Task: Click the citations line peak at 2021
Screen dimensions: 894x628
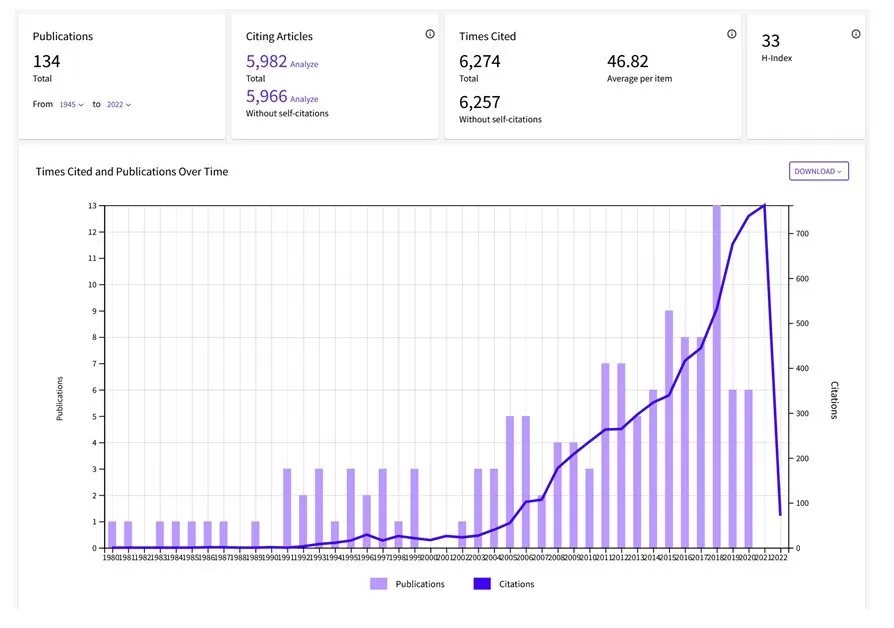Action: pyautogui.click(x=765, y=206)
